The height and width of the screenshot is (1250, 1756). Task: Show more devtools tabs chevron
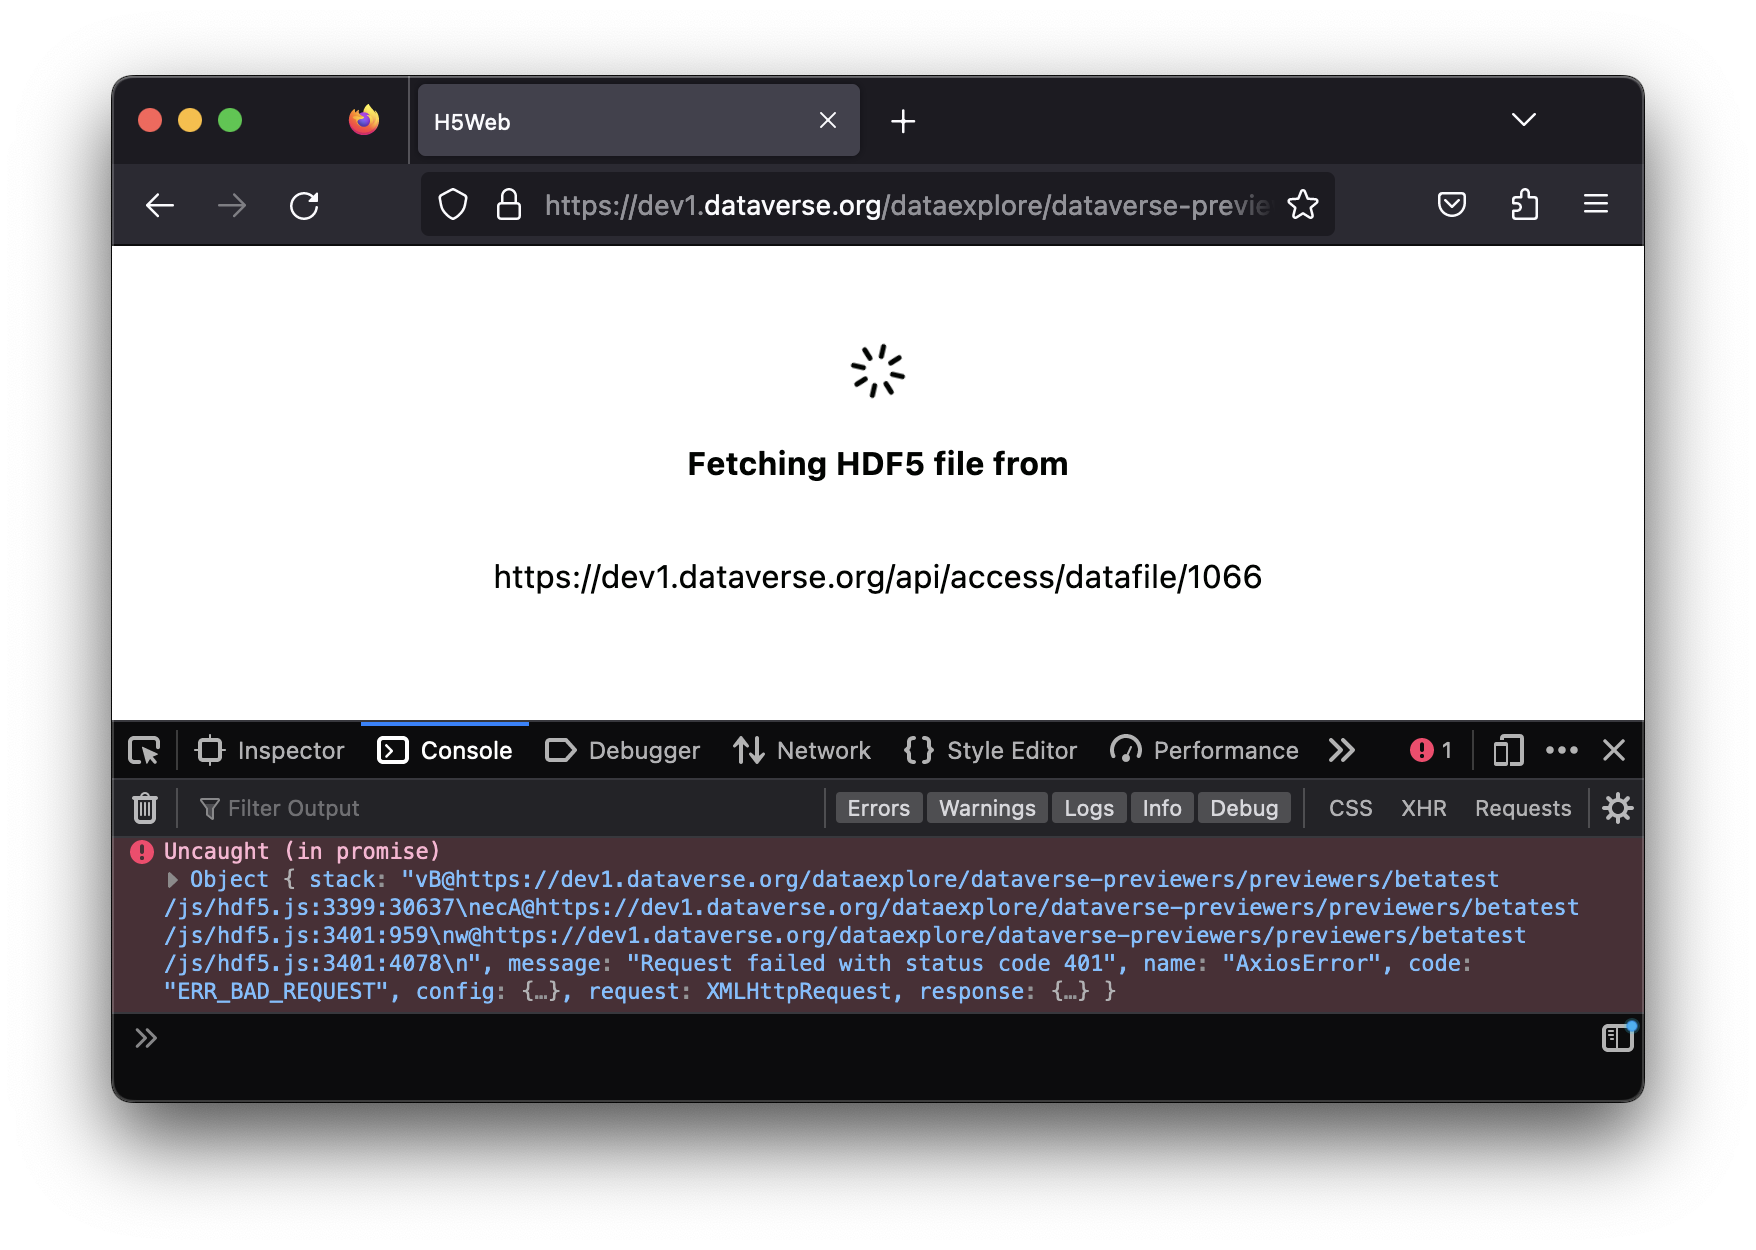[1342, 750]
